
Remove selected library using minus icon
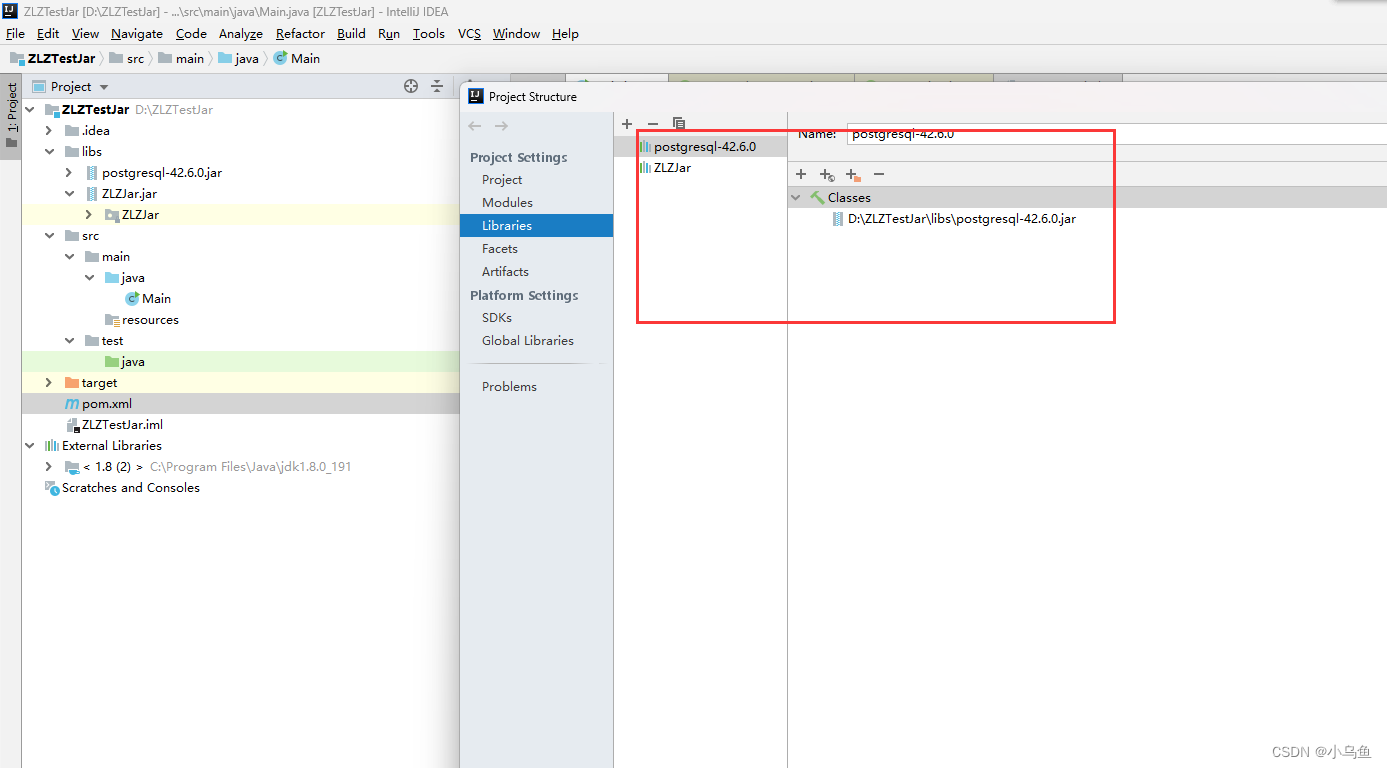653,124
